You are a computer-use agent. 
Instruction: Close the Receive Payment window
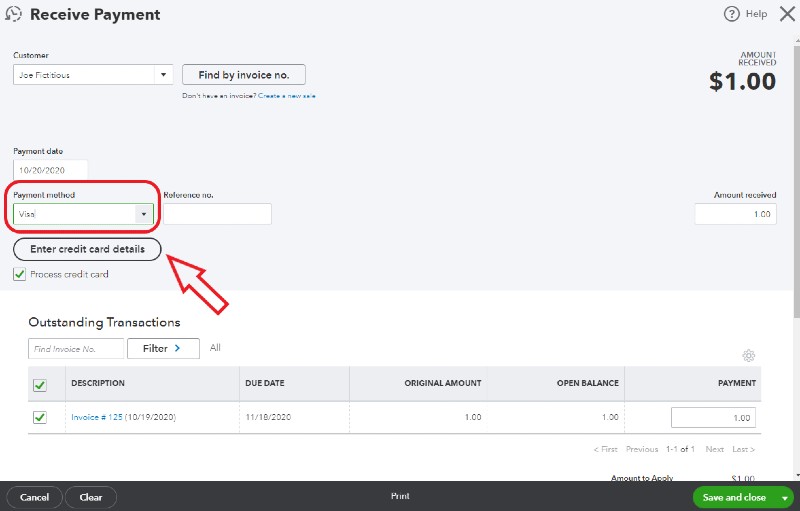787,14
